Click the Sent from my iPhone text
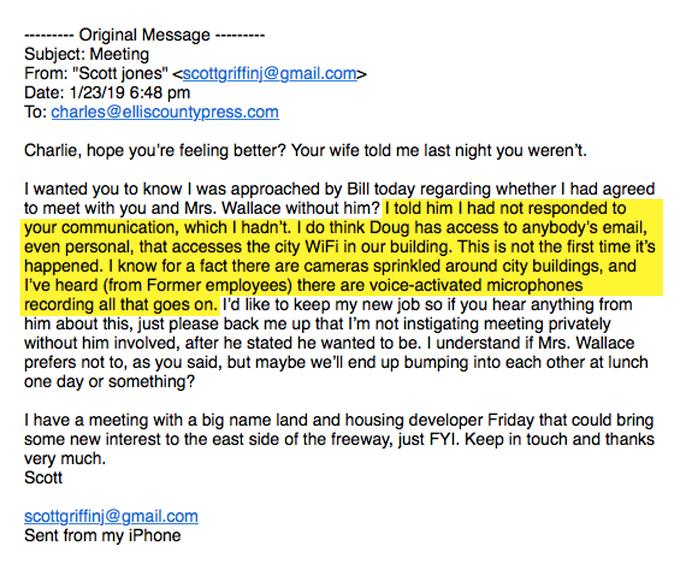The height and width of the screenshot is (575, 700). [x=103, y=536]
